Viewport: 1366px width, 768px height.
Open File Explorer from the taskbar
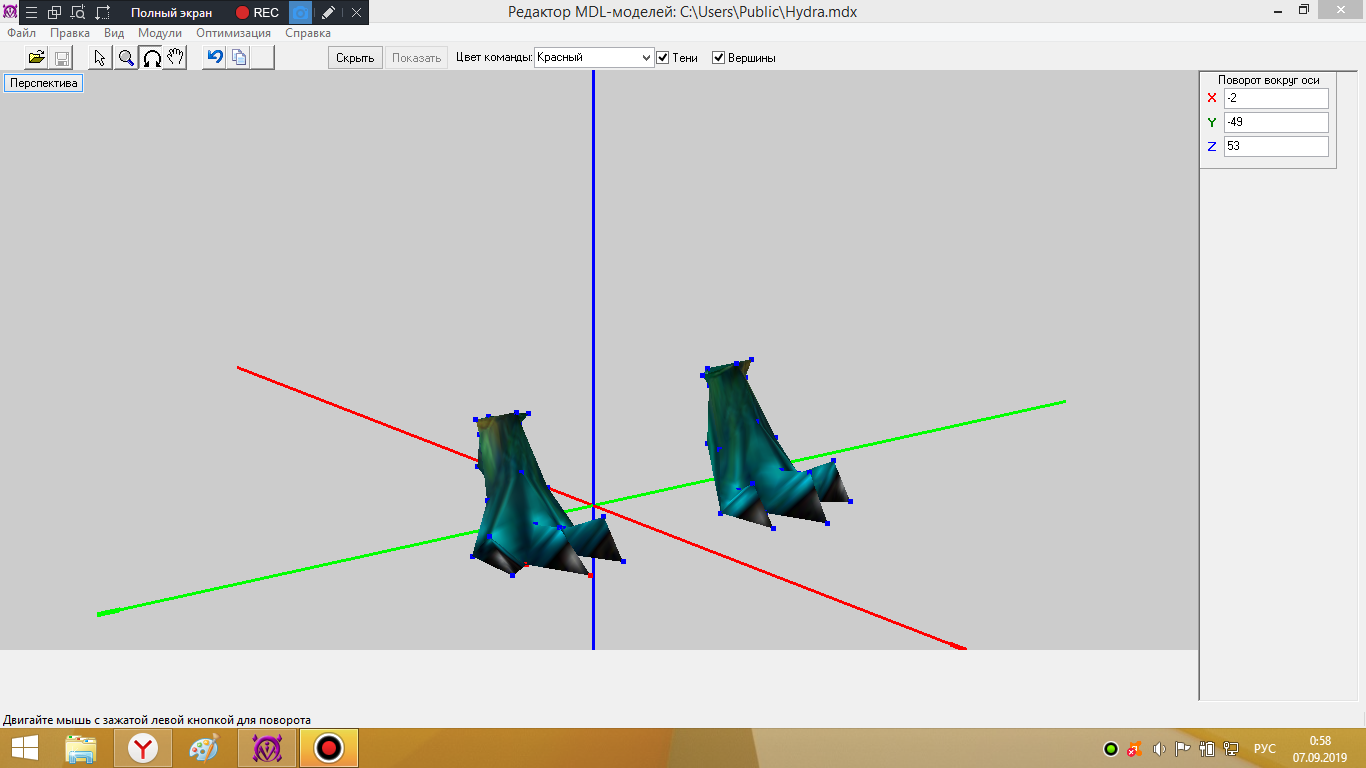point(81,748)
